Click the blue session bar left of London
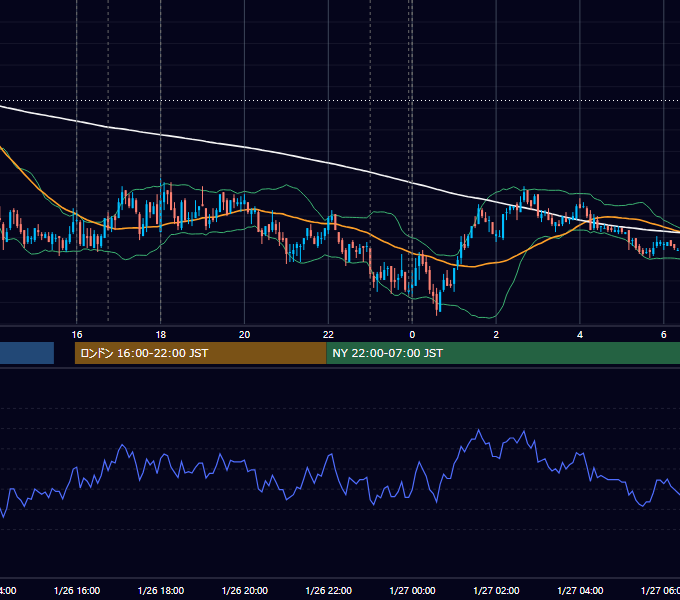The width and height of the screenshot is (680, 600). 27,353
